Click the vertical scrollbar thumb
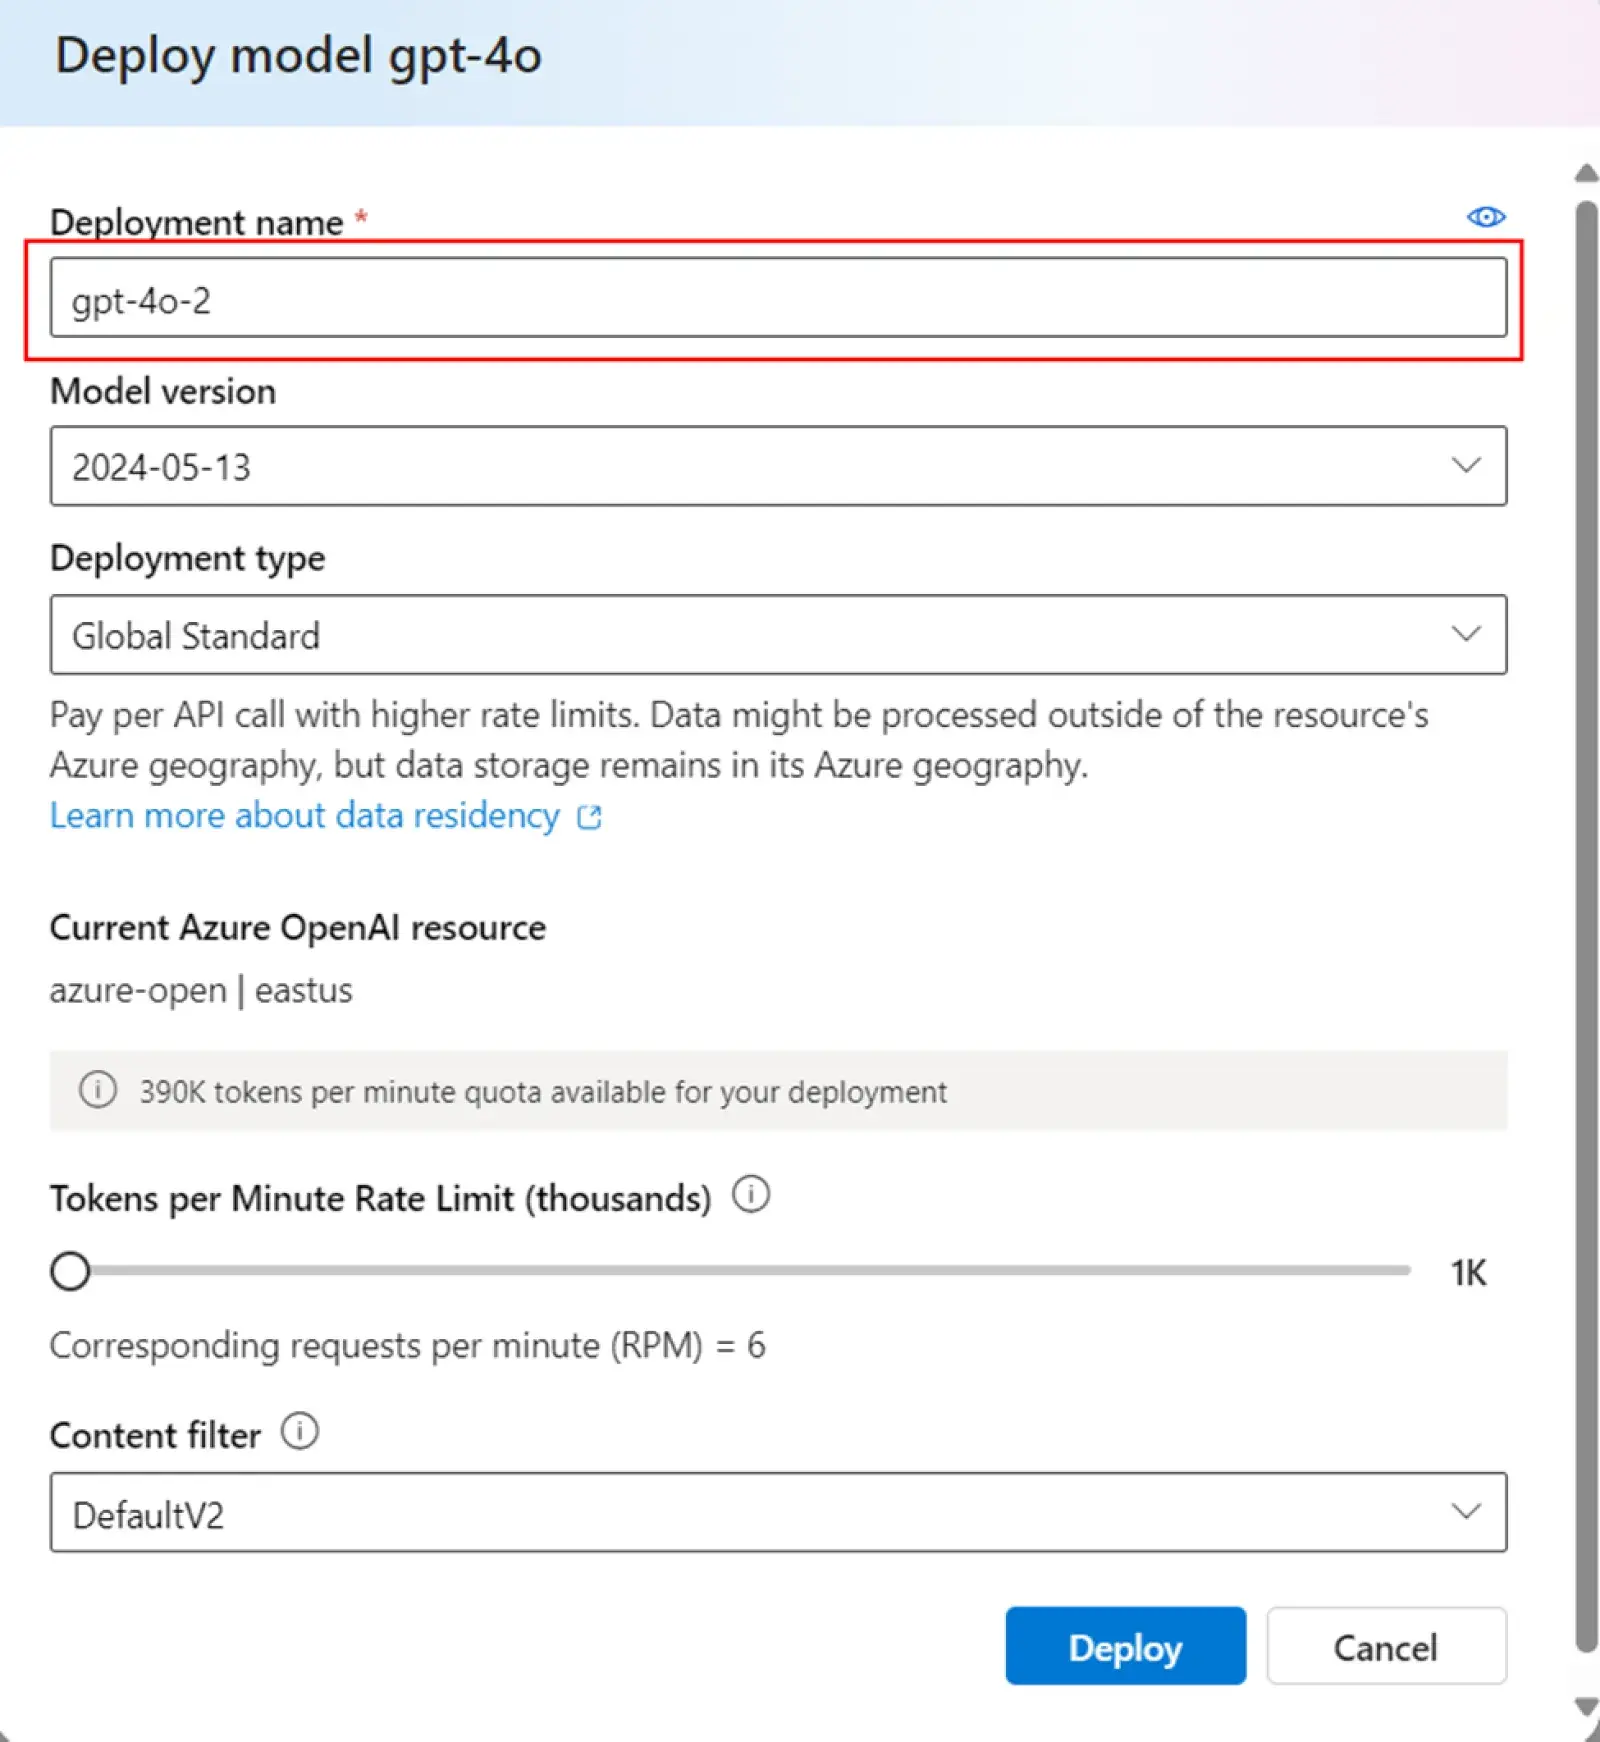This screenshot has width=1600, height=1742. [1586, 927]
